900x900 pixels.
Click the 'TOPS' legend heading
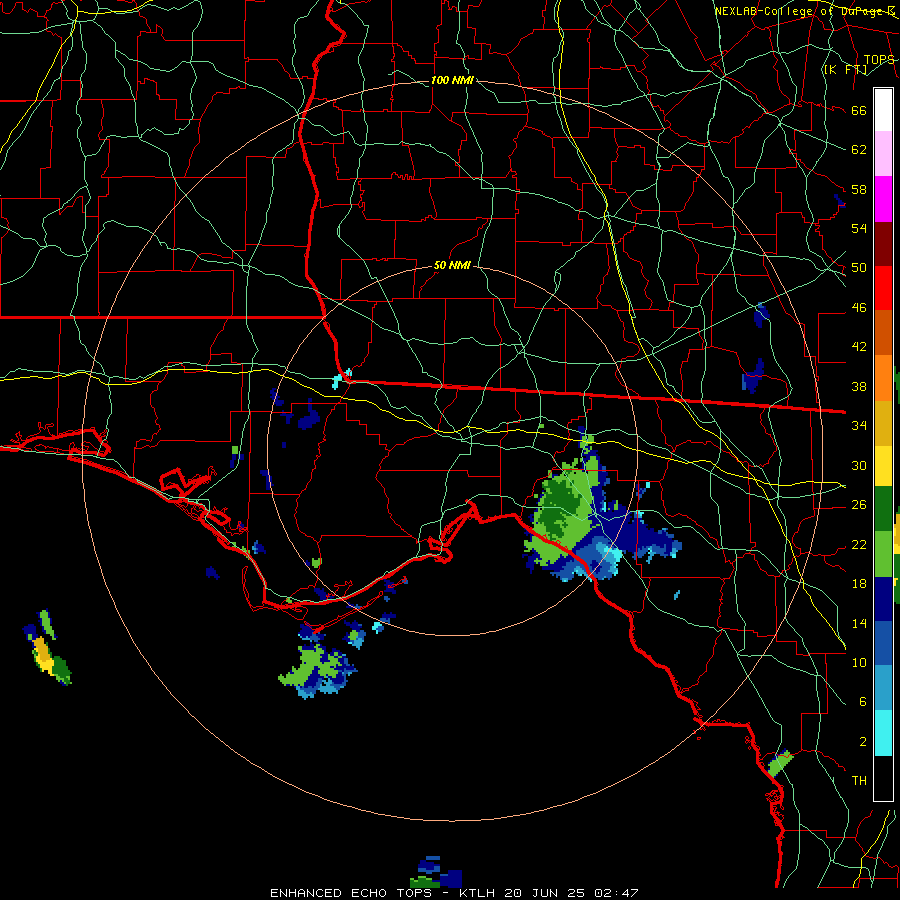(x=879, y=59)
